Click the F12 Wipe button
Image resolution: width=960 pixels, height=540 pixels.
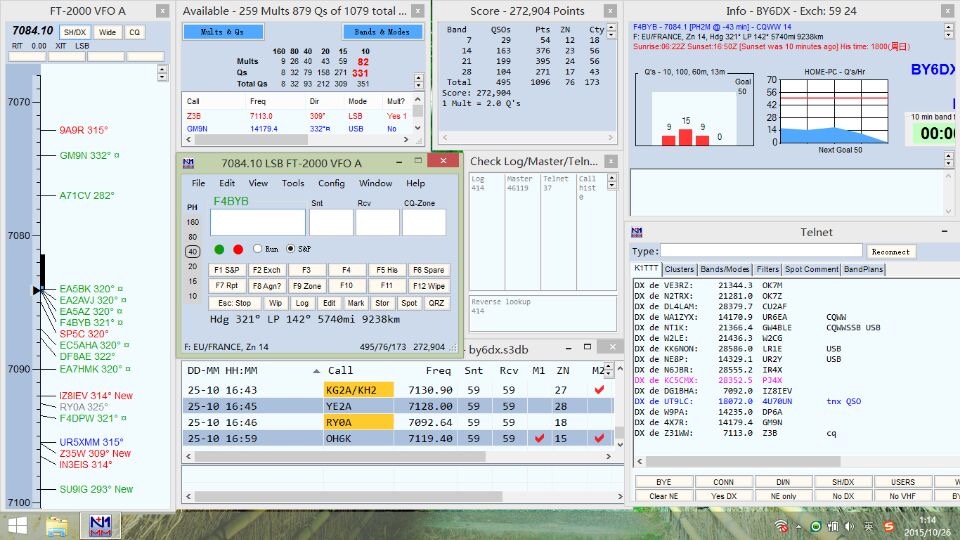point(429,286)
